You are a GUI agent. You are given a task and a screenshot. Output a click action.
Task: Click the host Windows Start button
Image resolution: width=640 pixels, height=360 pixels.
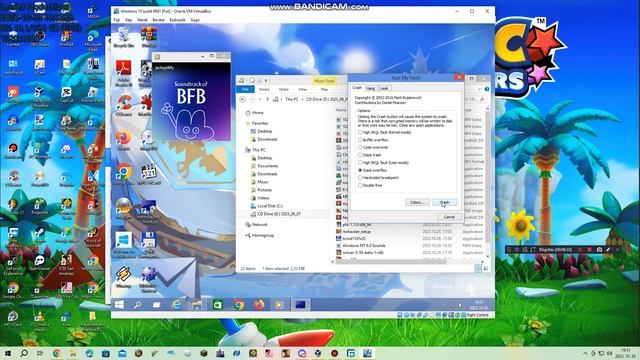[x=8, y=353]
